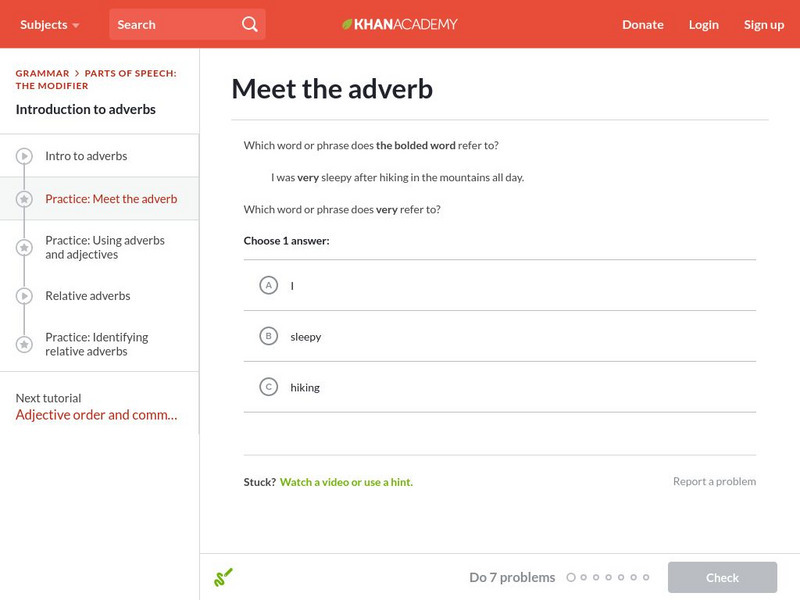Click the first problem progress dot

[571, 577]
